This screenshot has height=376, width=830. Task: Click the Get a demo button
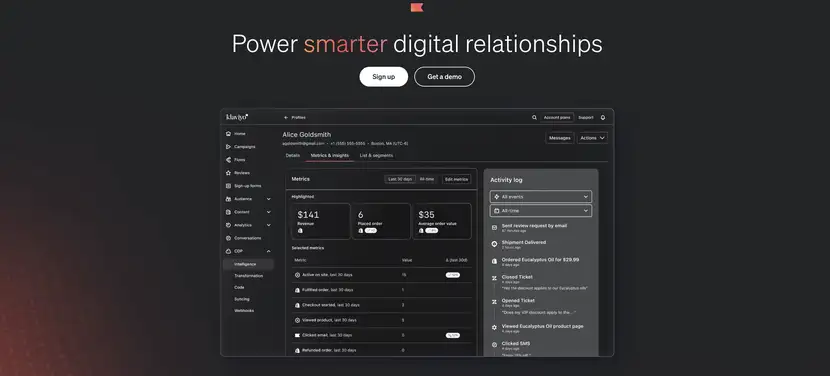tap(444, 77)
